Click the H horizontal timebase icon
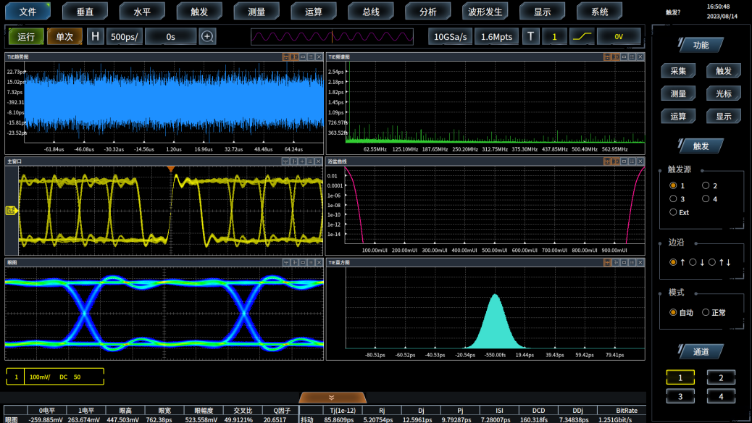 95,37
